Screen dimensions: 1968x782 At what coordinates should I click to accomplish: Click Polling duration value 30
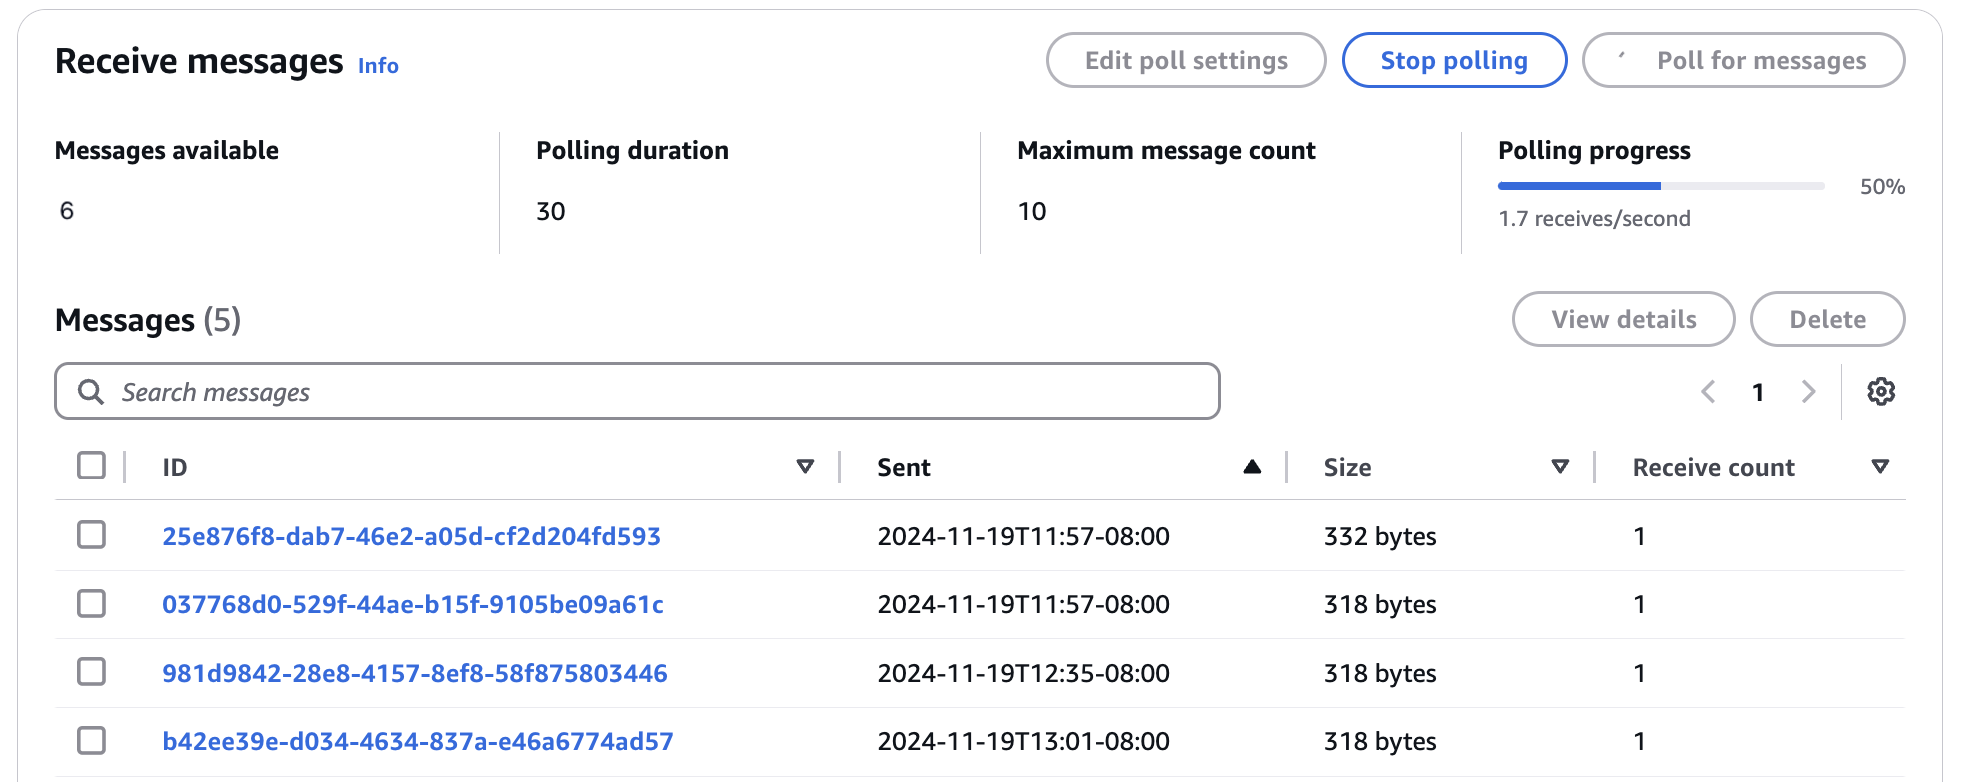(551, 211)
